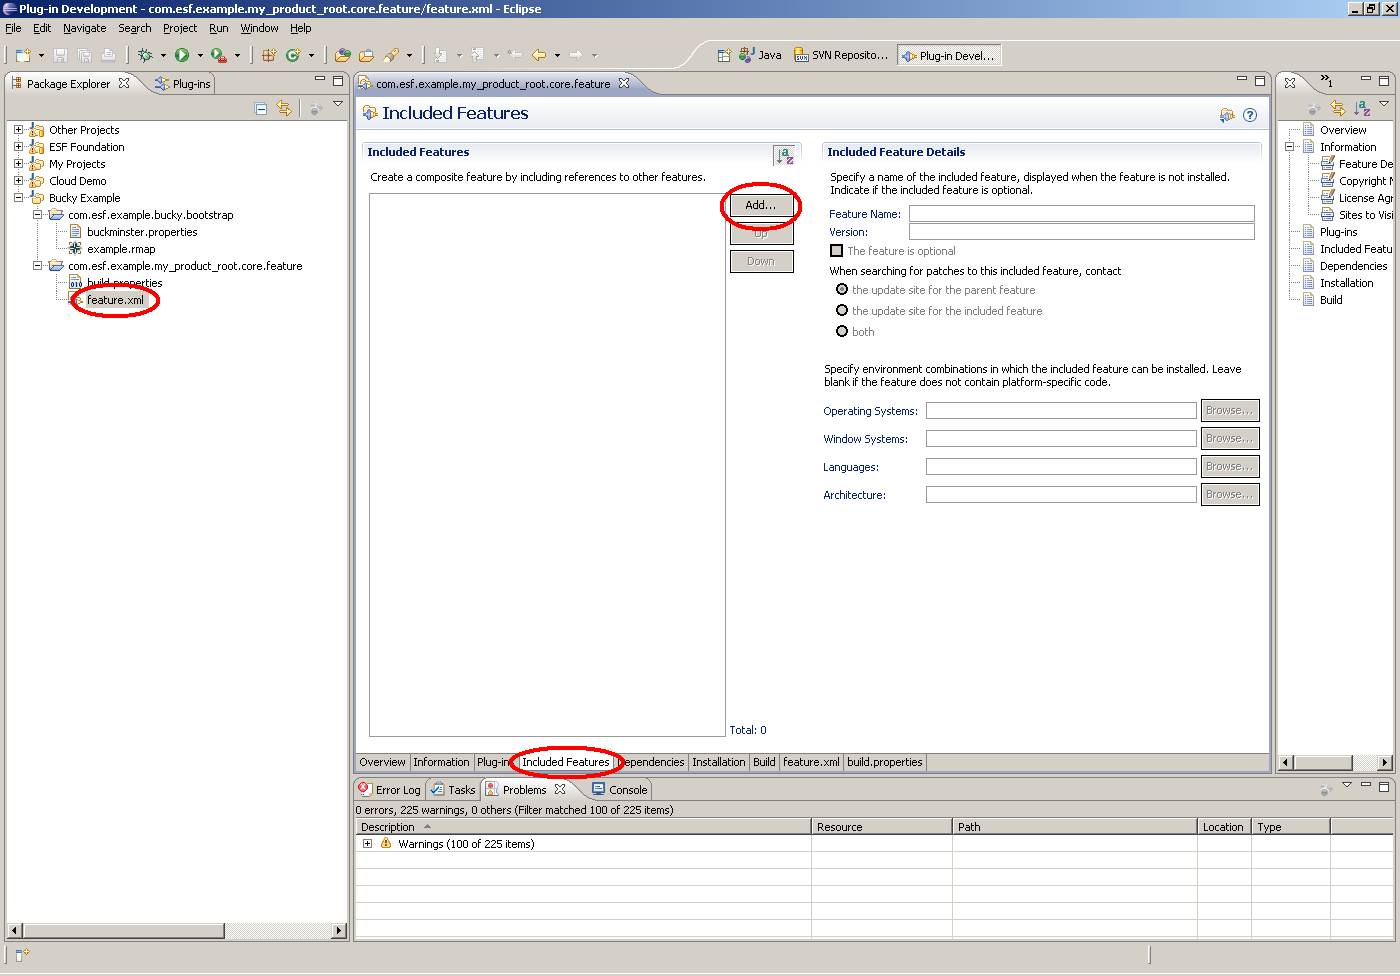
Task: Close the com.esf.example feature editor tab
Action: (624, 83)
